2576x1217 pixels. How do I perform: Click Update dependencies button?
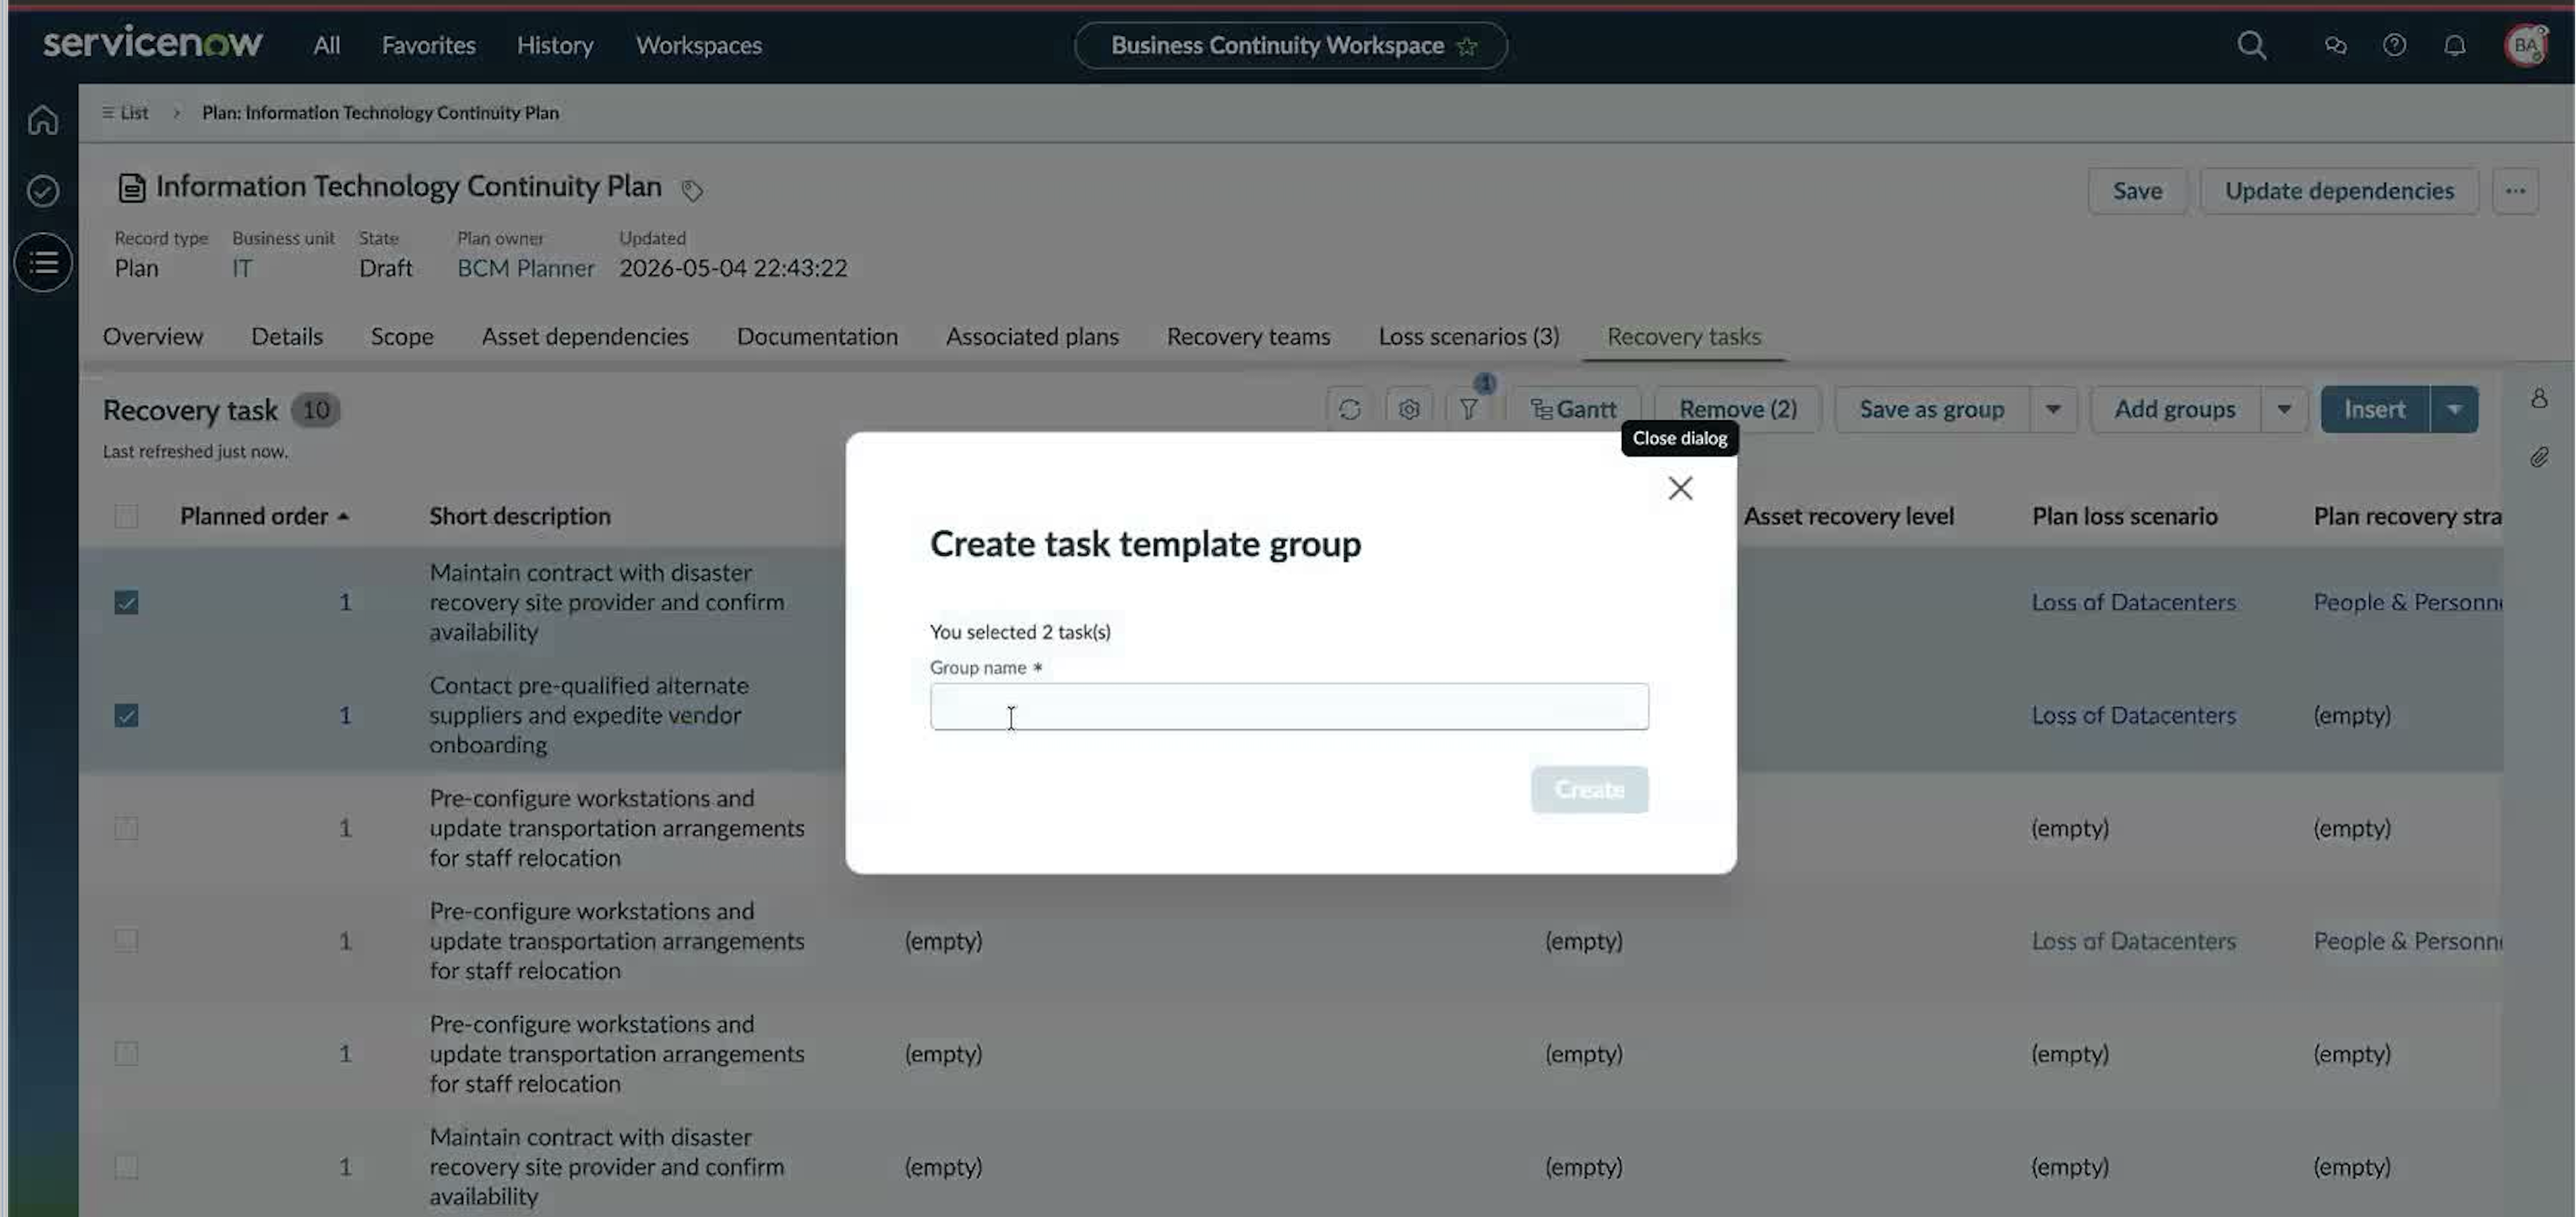(x=2339, y=191)
